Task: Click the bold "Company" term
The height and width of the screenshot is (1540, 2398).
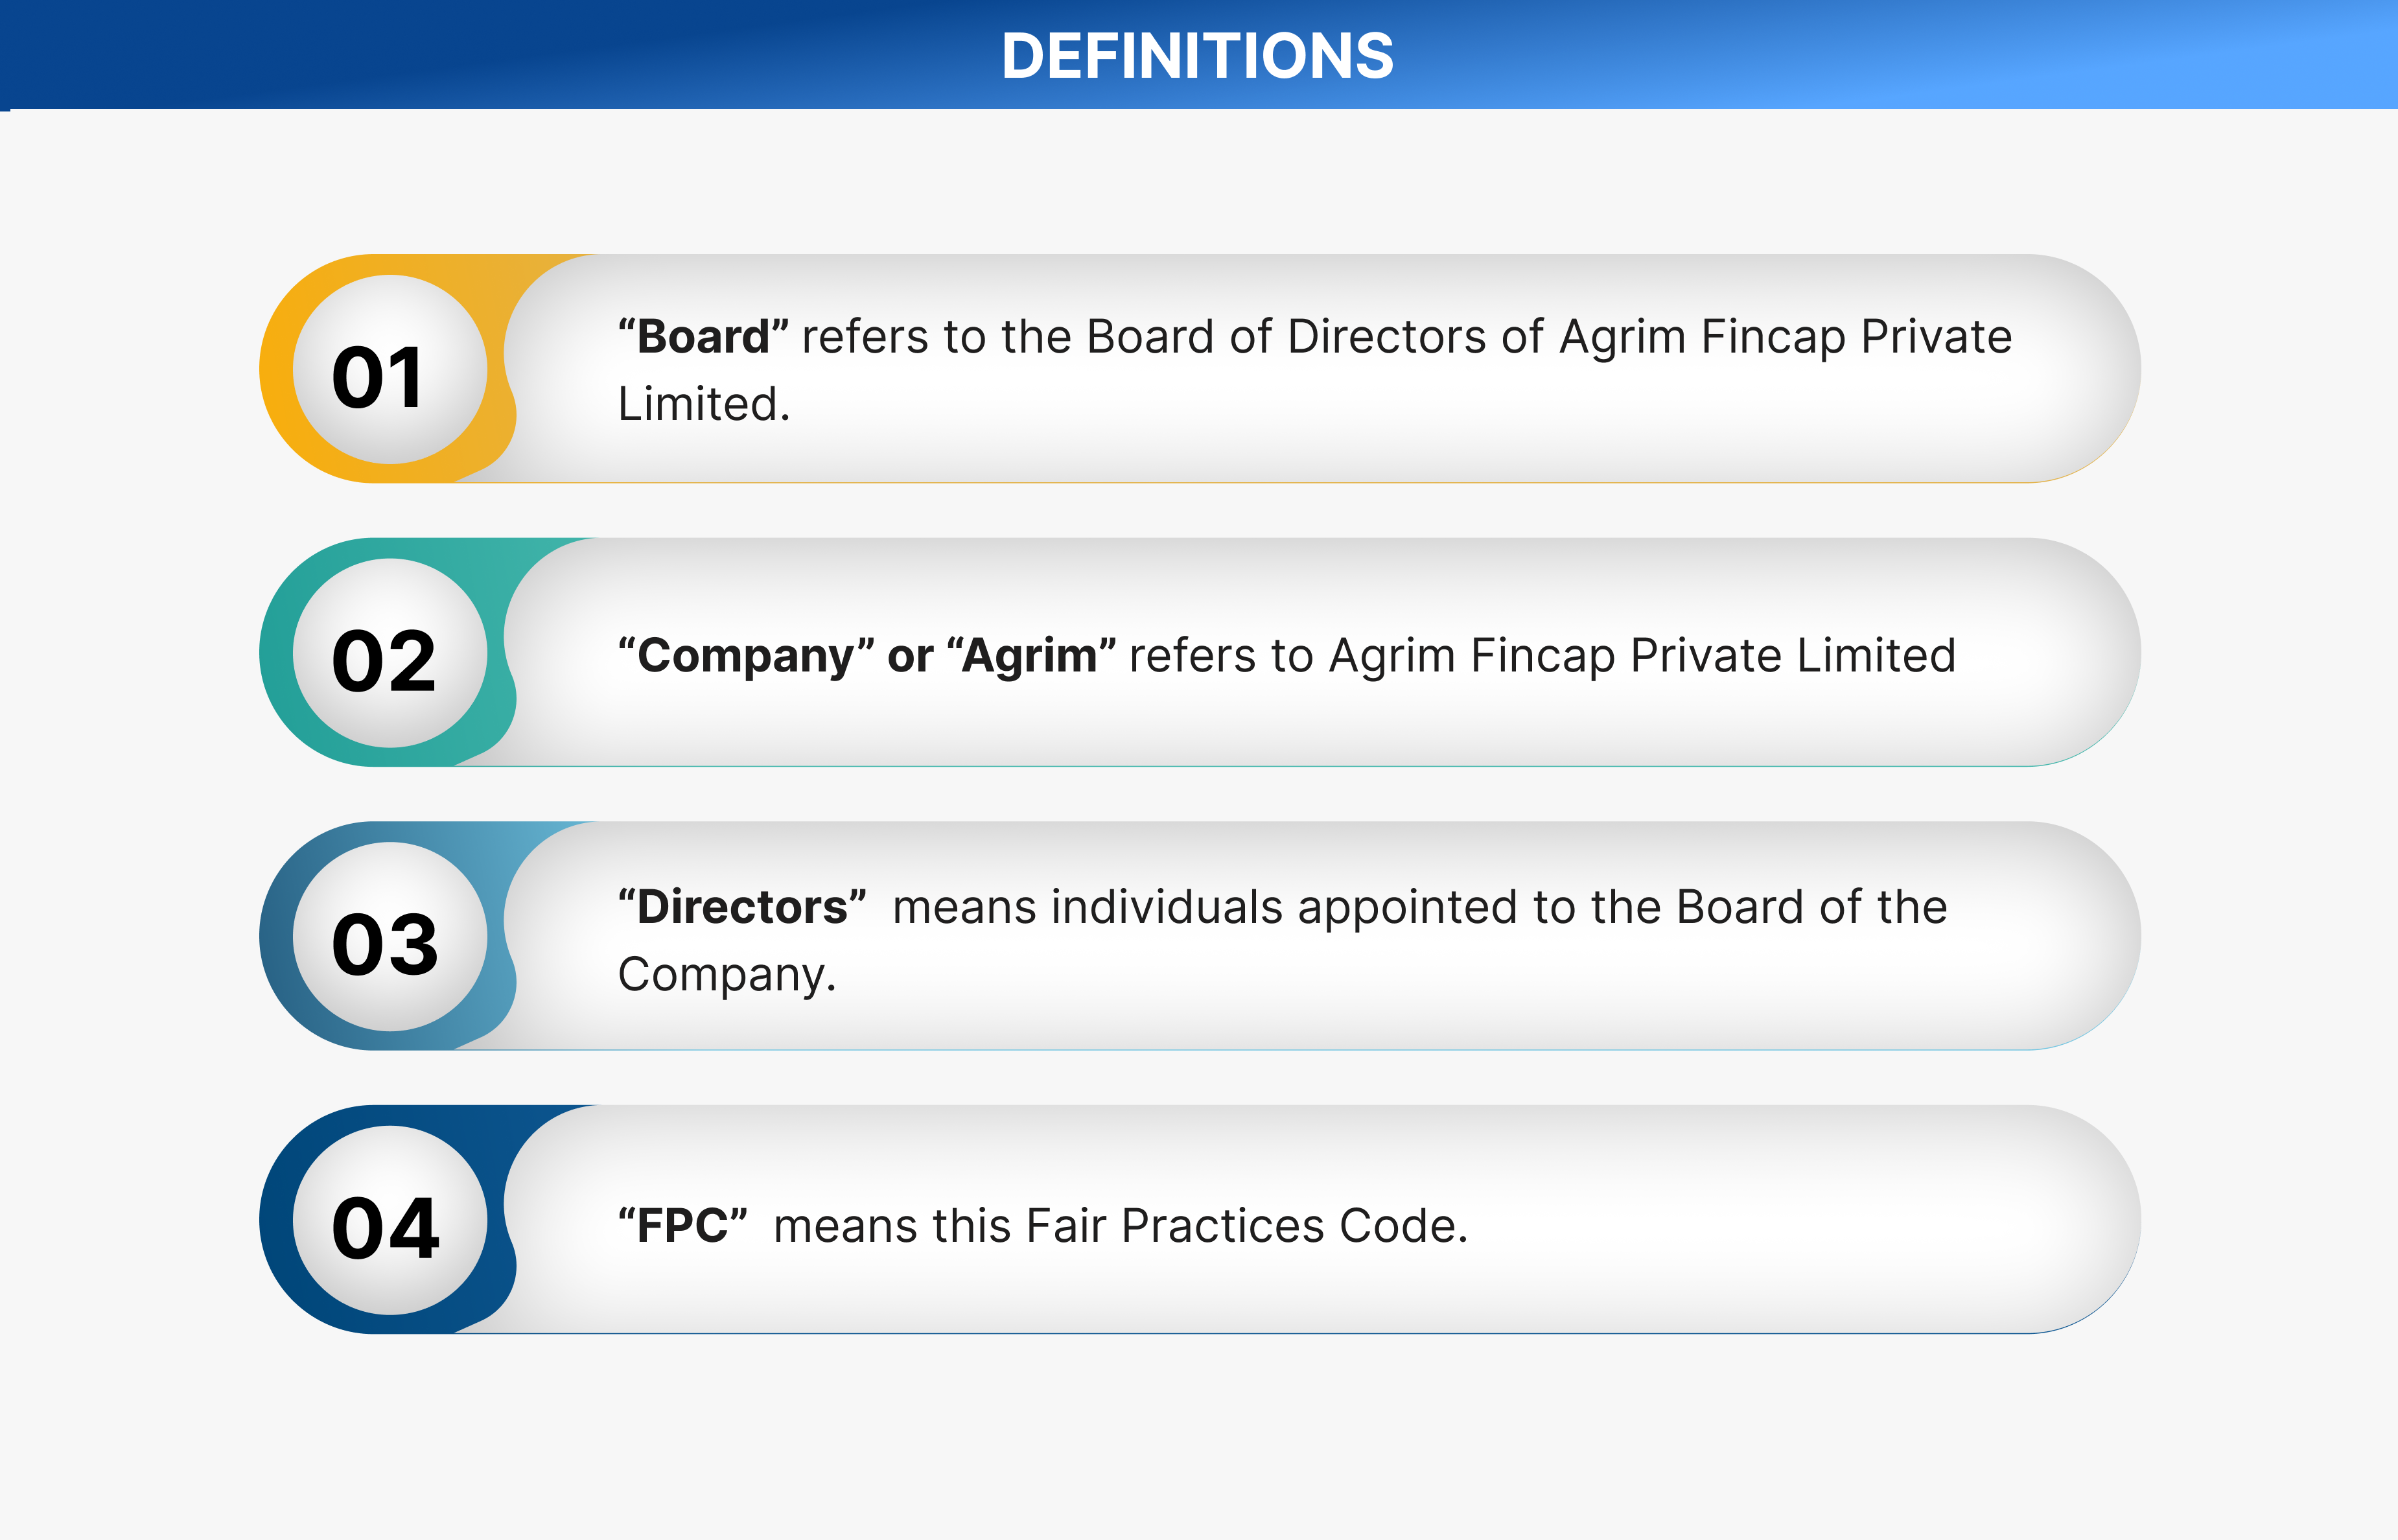Action: [746, 656]
